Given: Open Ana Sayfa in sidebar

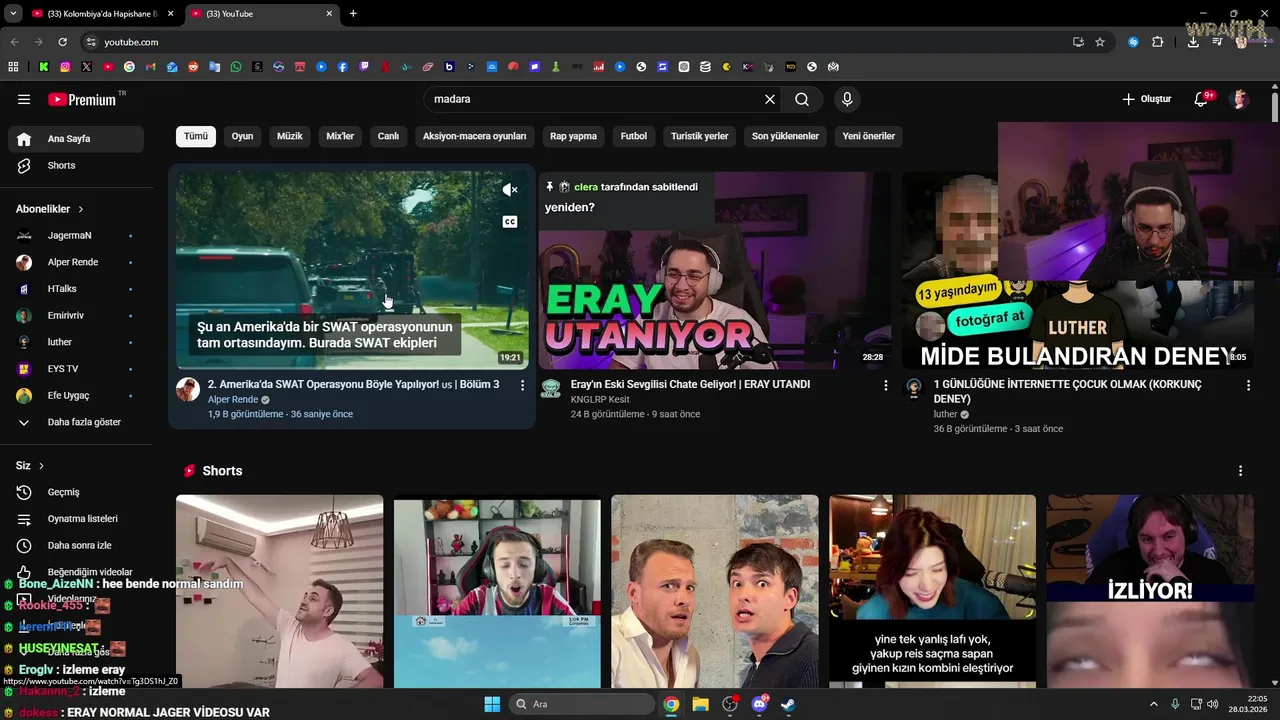Looking at the screenshot, I should (76, 139).
